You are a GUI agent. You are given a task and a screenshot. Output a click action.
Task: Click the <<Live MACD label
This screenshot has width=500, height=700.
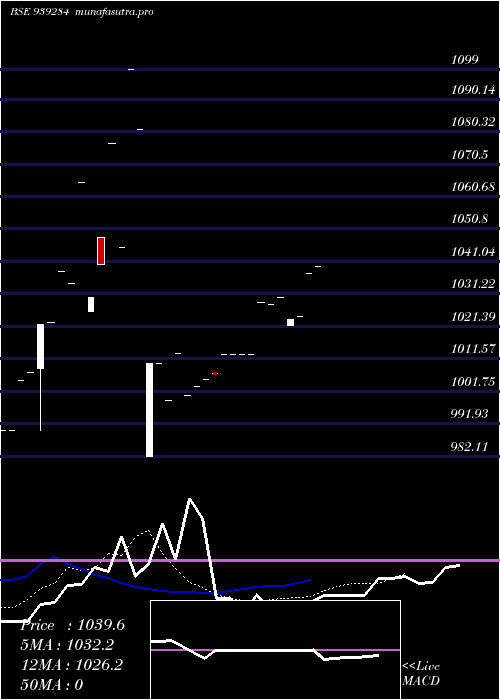(421, 673)
